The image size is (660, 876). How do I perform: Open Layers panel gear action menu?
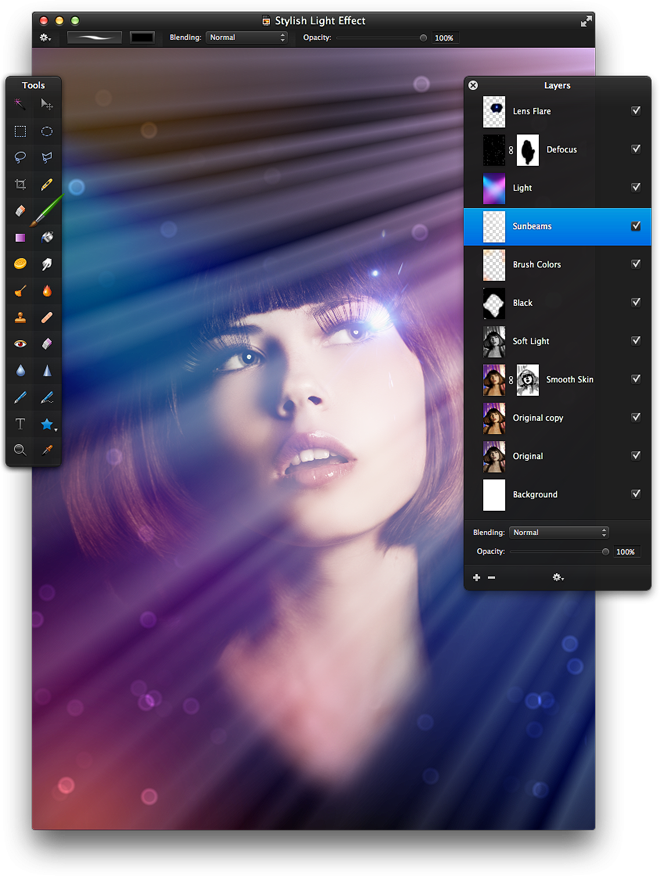click(558, 577)
